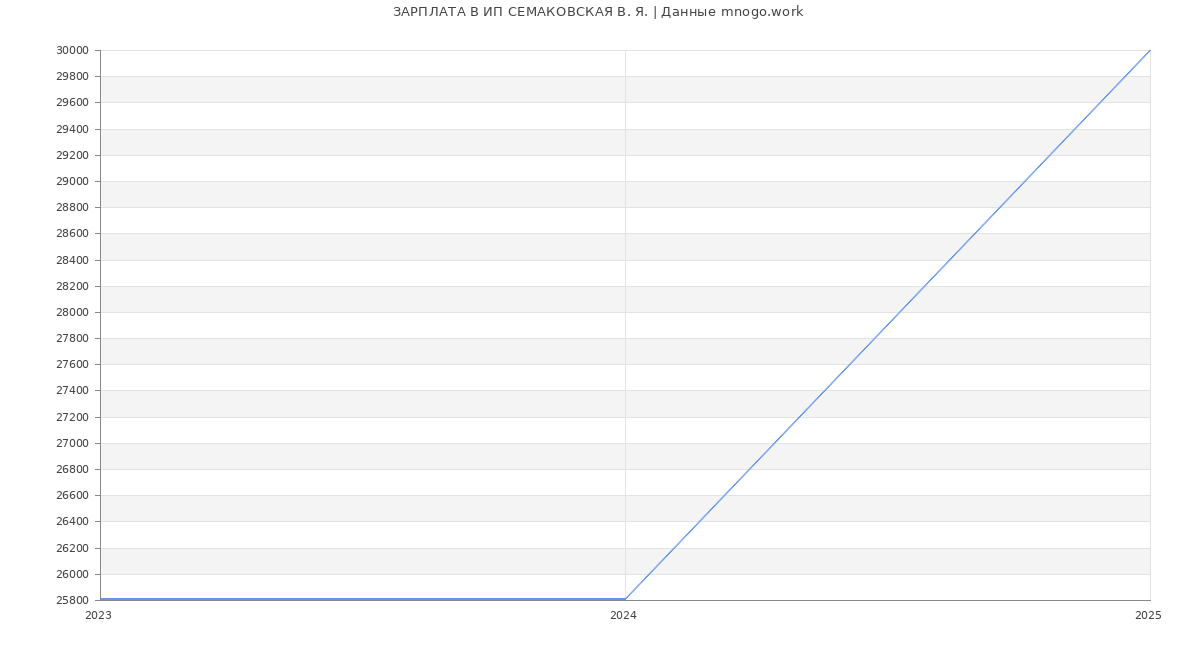Click the 26000 y-axis label
The height and width of the screenshot is (650, 1200).
[72, 575]
